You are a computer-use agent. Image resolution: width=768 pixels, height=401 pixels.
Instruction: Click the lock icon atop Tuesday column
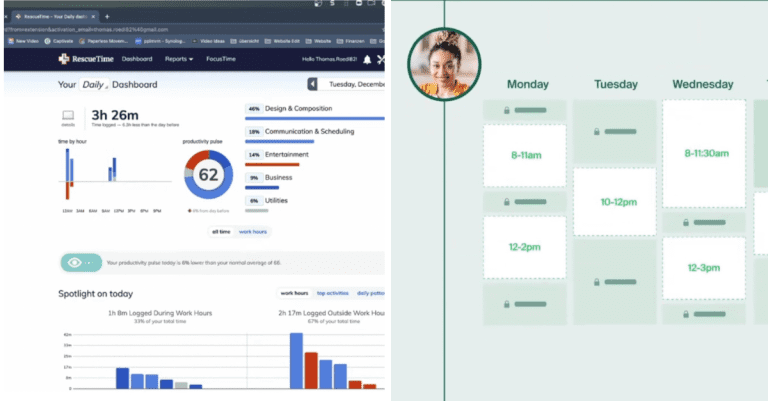click(x=597, y=131)
